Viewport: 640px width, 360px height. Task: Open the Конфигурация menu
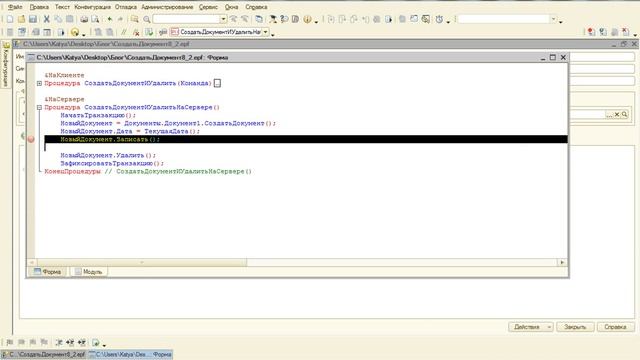(92, 7)
